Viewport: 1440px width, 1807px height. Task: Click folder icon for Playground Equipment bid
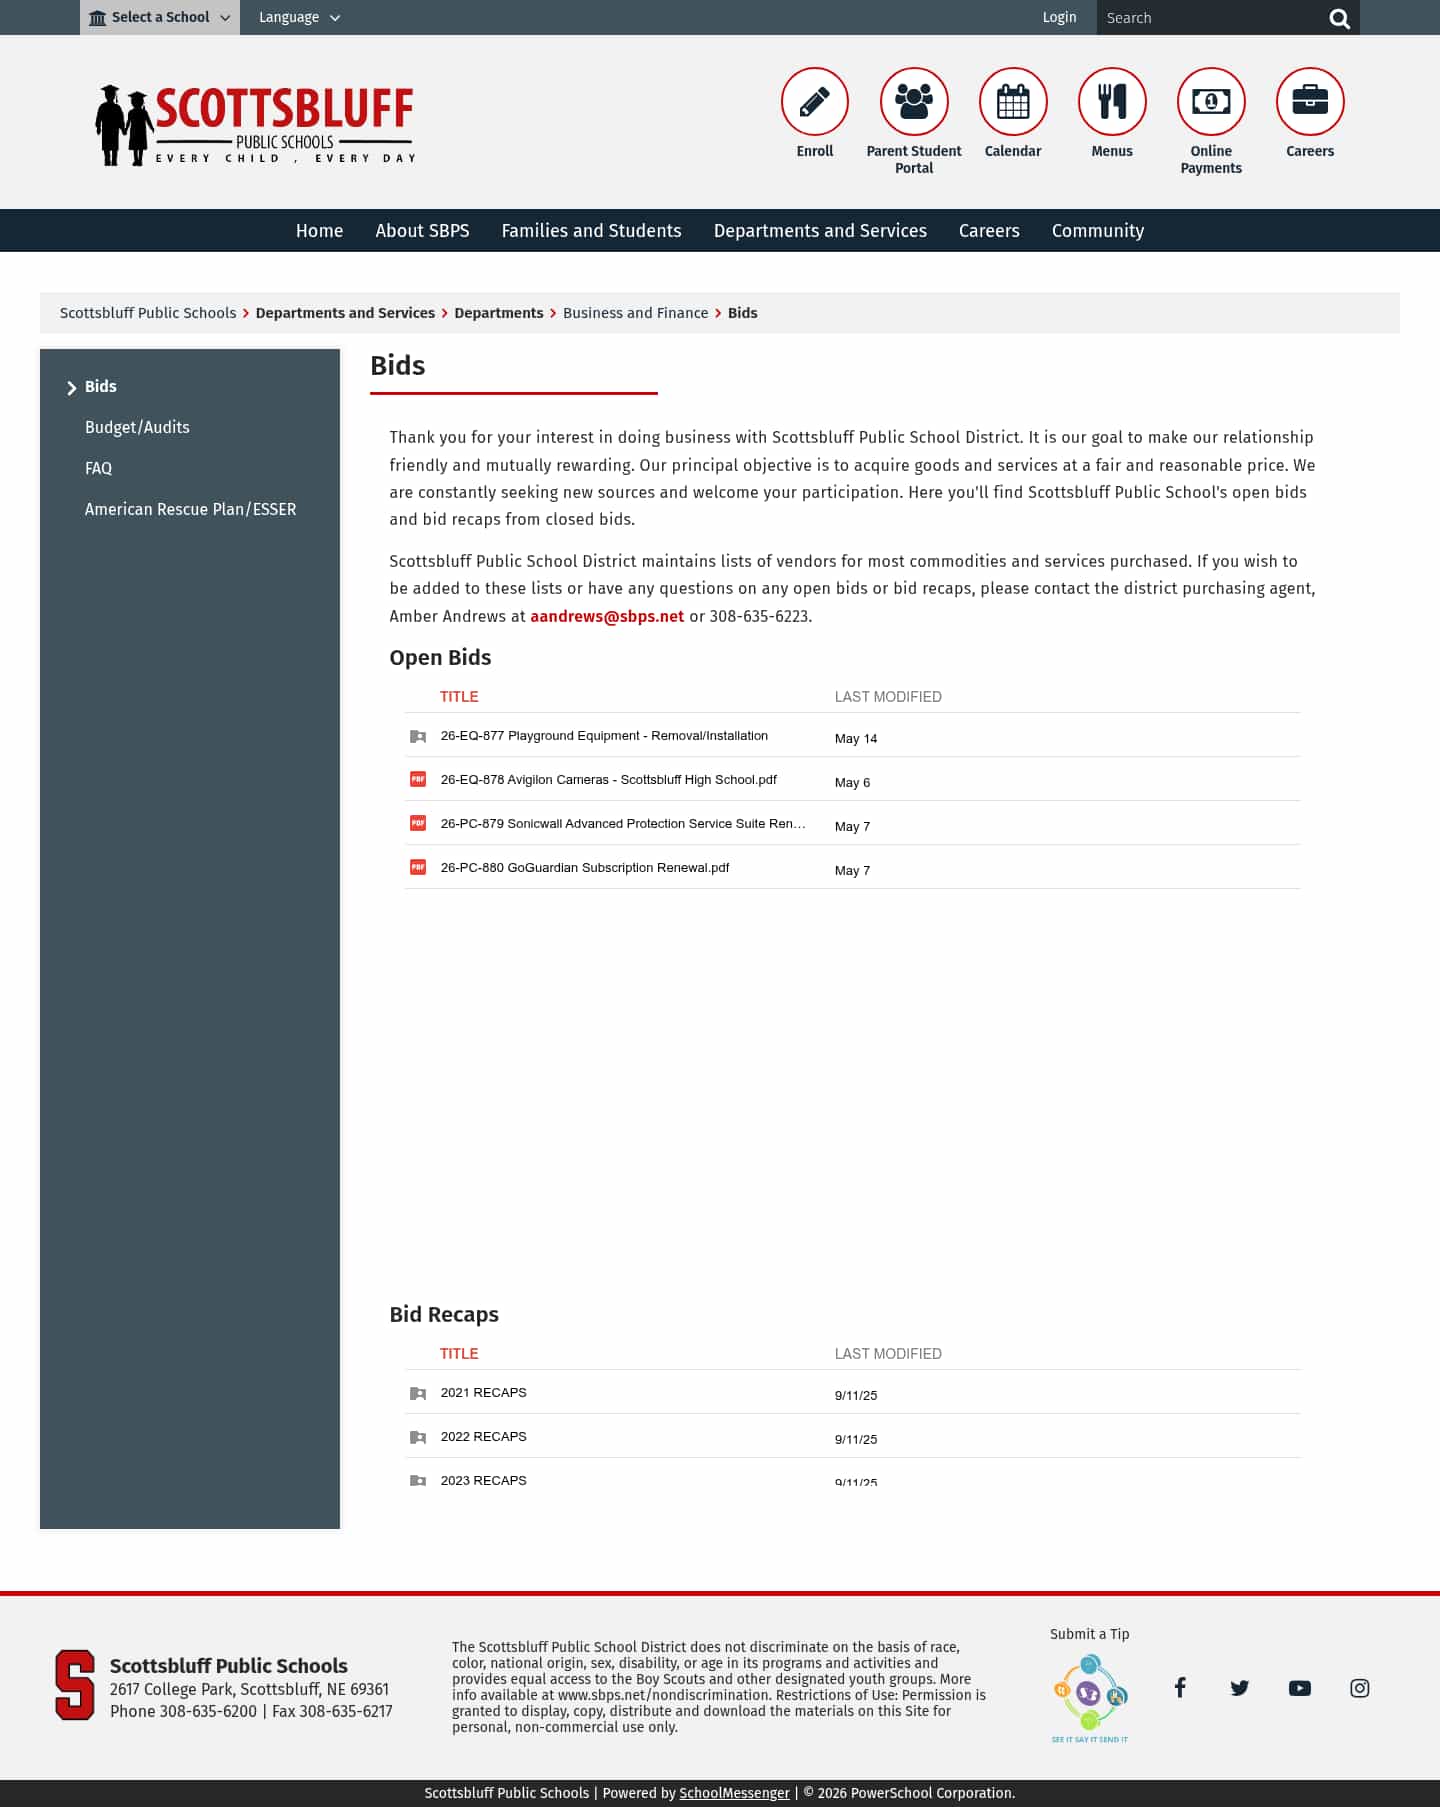point(418,736)
